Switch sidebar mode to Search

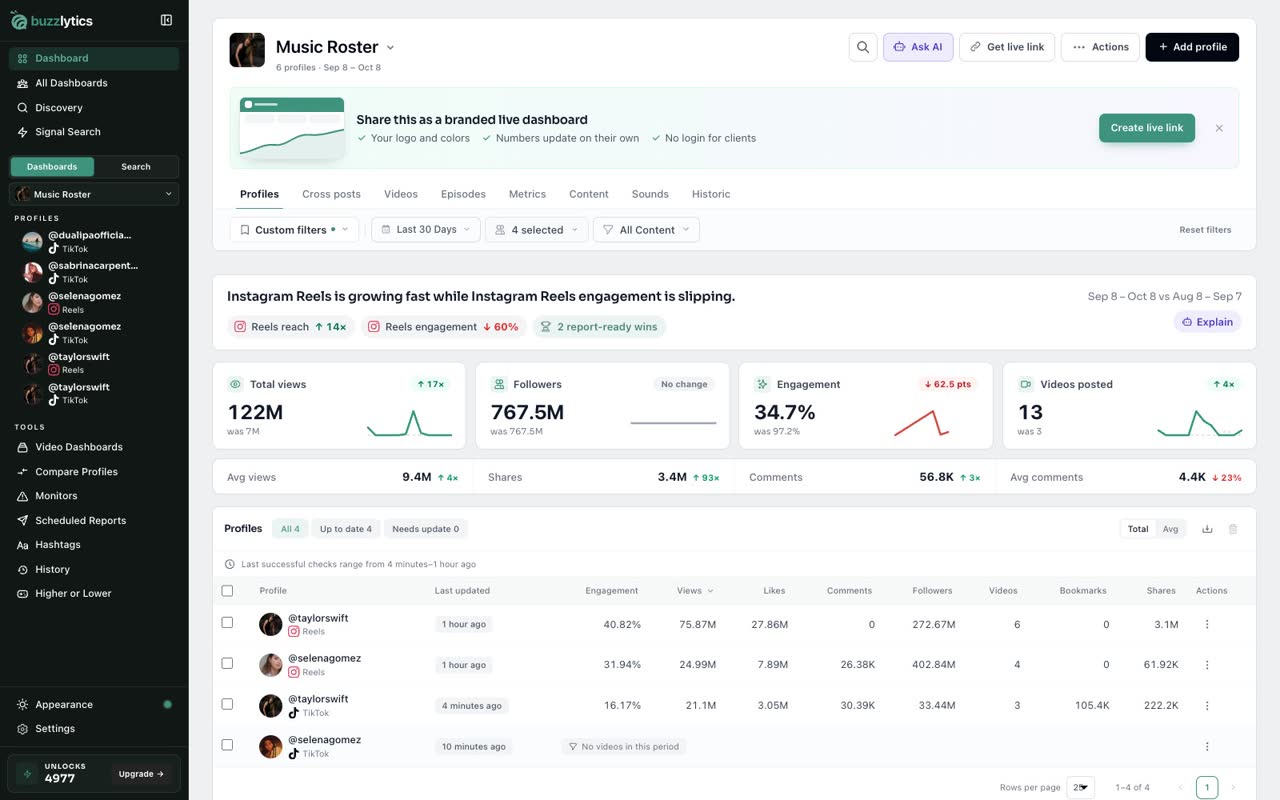click(x=136, y=167)
